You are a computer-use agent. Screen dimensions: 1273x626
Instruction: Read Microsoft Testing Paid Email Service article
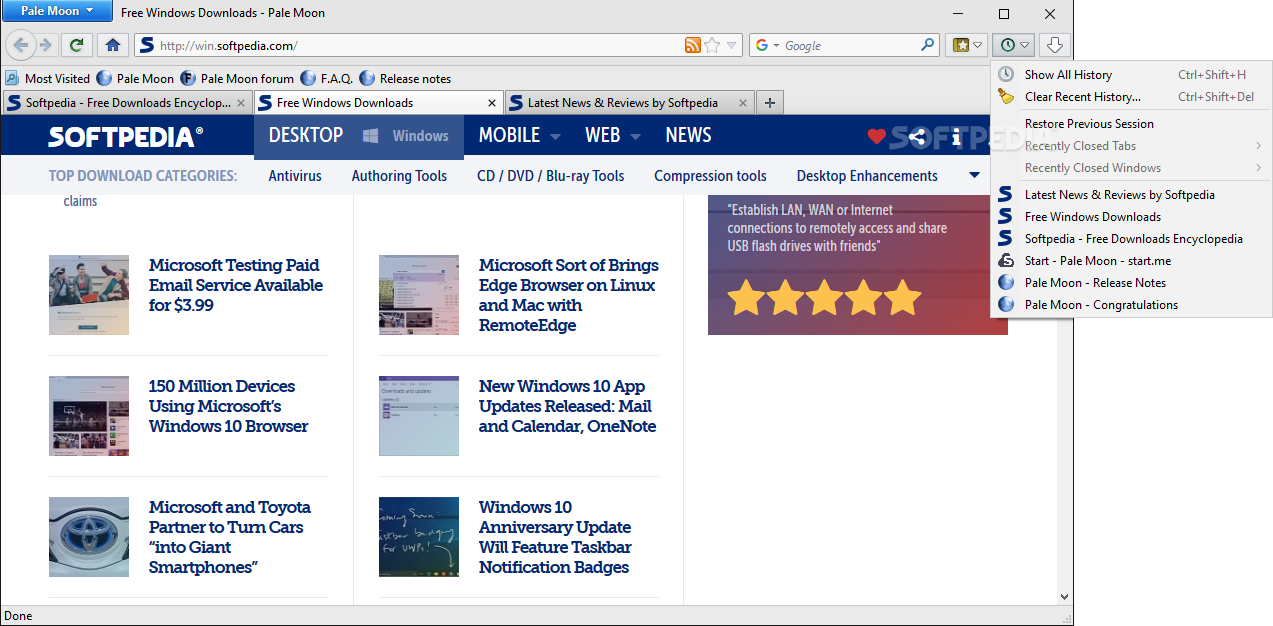click(236, 285)
